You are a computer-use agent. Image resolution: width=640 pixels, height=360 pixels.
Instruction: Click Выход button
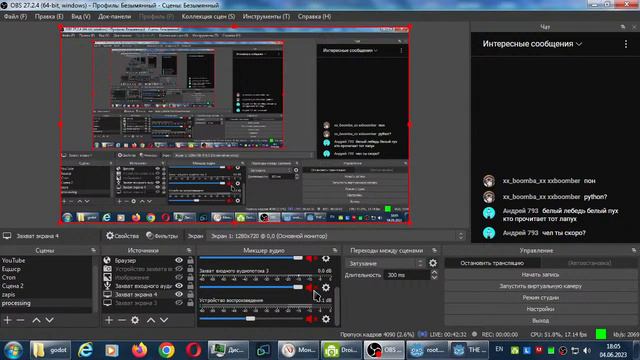coord(540,320)
